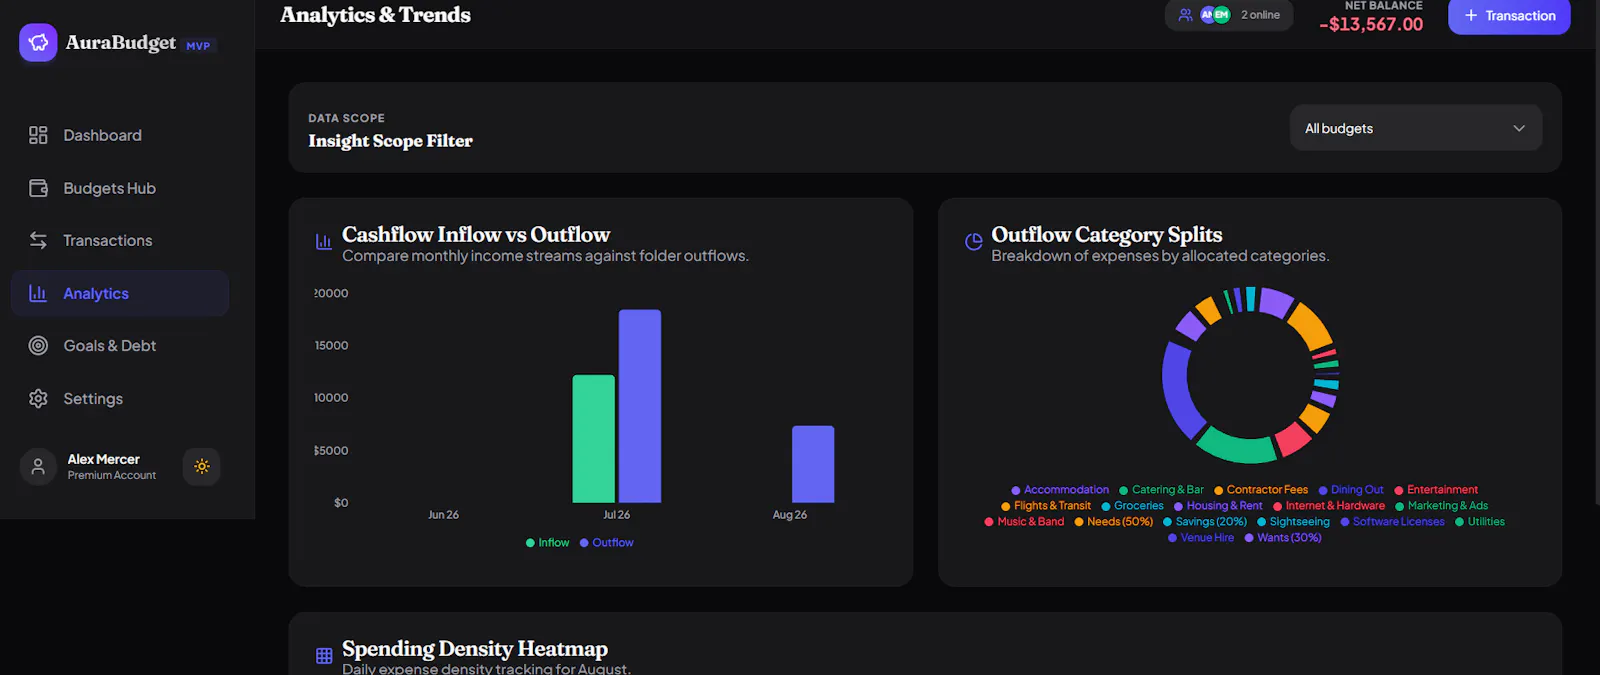Go to the Transactions page
Screen dimensions: 1600x675
point(120,240)
